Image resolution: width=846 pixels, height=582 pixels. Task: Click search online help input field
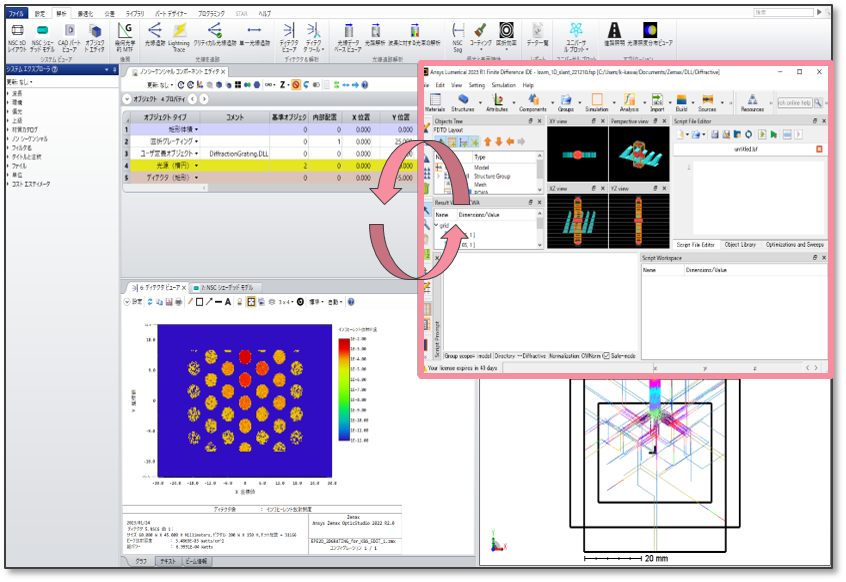(795, 102)
